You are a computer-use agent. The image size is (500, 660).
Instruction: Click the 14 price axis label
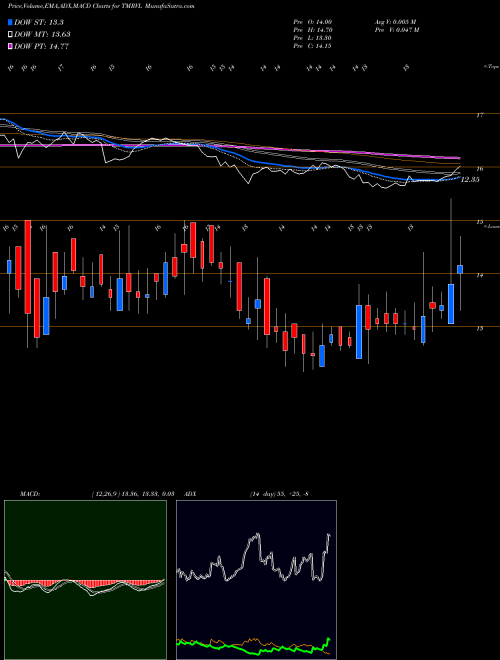pyautogui.click(x=480, y=275)
